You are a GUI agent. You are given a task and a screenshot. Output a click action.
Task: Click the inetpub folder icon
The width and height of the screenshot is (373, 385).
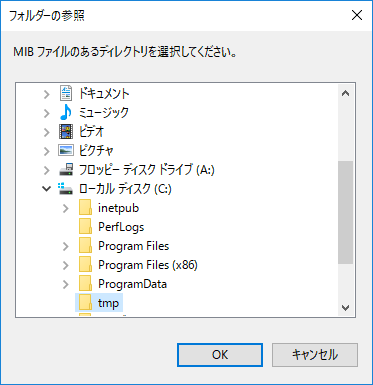click(x=86, y=208)
